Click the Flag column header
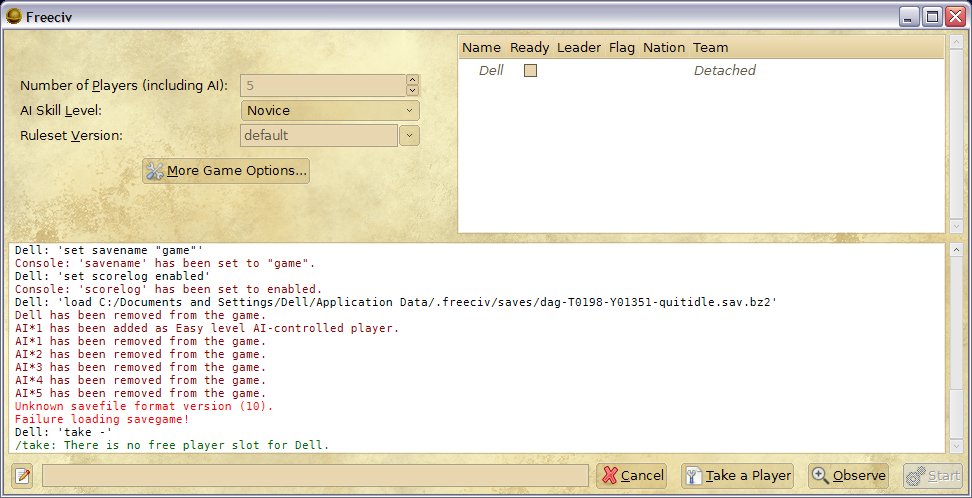The image size is (972, 498). [621, 47]
